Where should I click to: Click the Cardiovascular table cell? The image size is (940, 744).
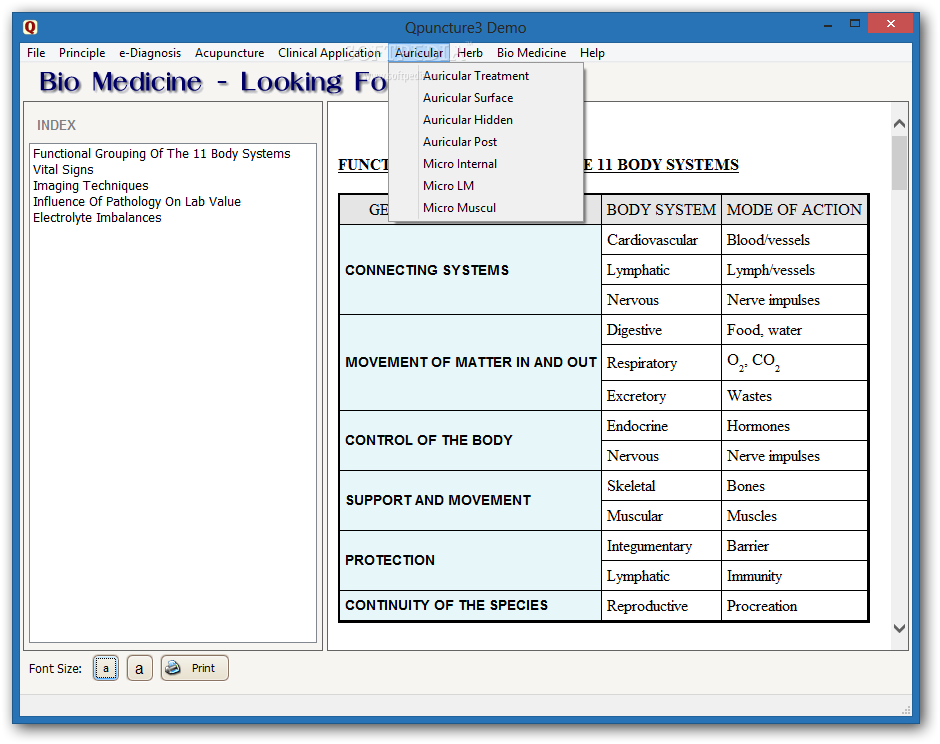pyautogui.click(x=661, y=240)
